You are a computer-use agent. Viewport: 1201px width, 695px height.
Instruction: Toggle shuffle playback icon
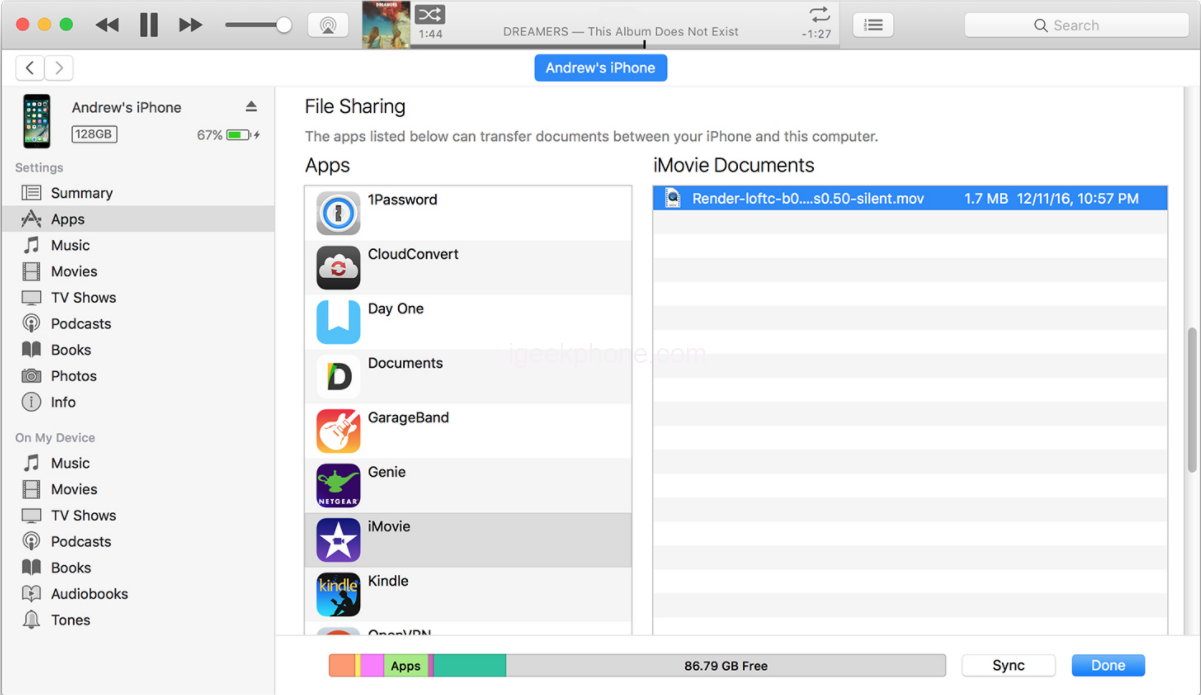[430, 14]
